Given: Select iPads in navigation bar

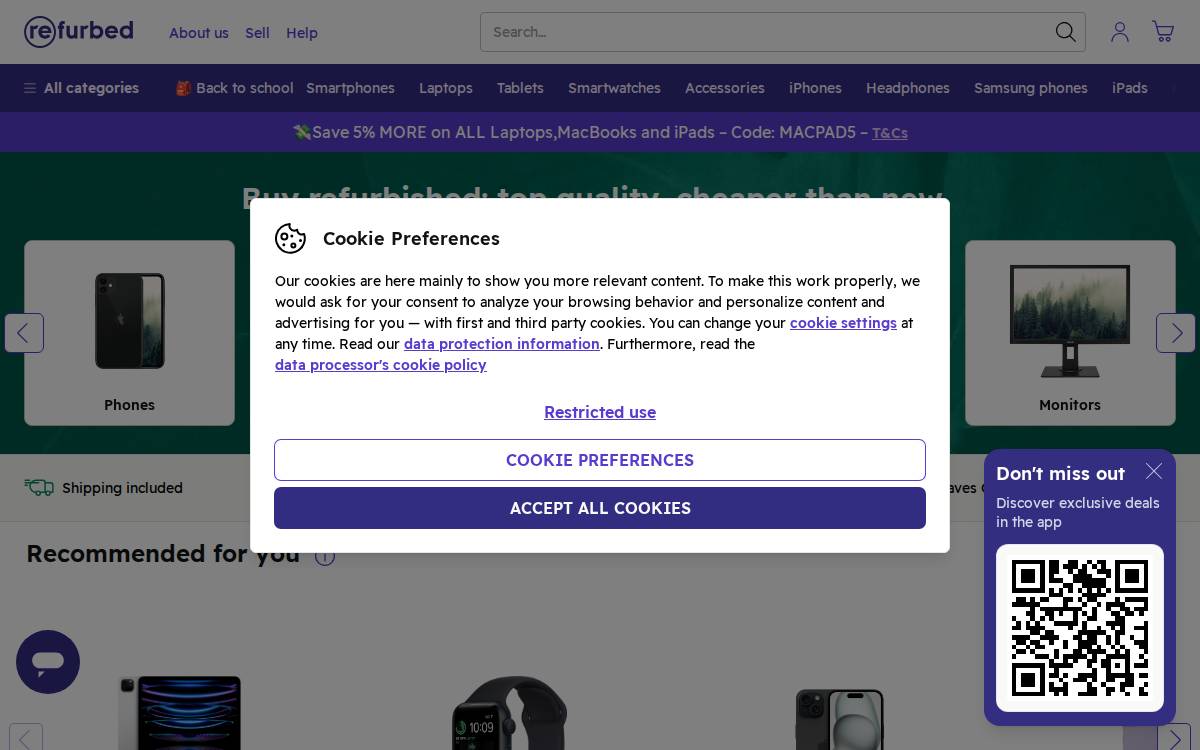Looking at the screenshot, I should [1130, 88].
